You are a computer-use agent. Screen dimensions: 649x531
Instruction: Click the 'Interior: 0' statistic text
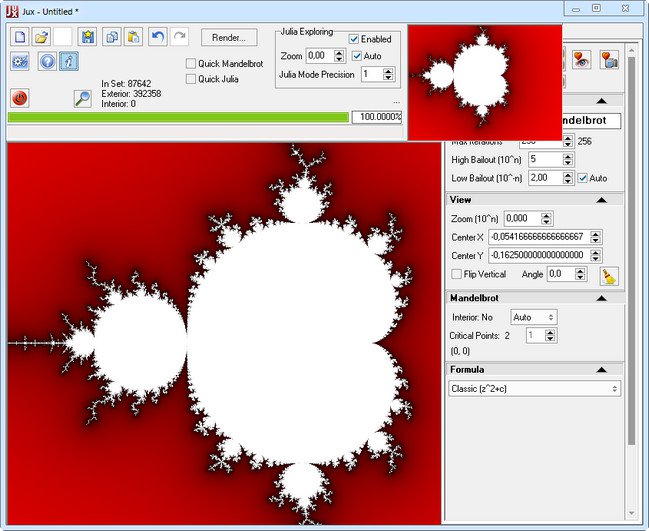(118, 103)
